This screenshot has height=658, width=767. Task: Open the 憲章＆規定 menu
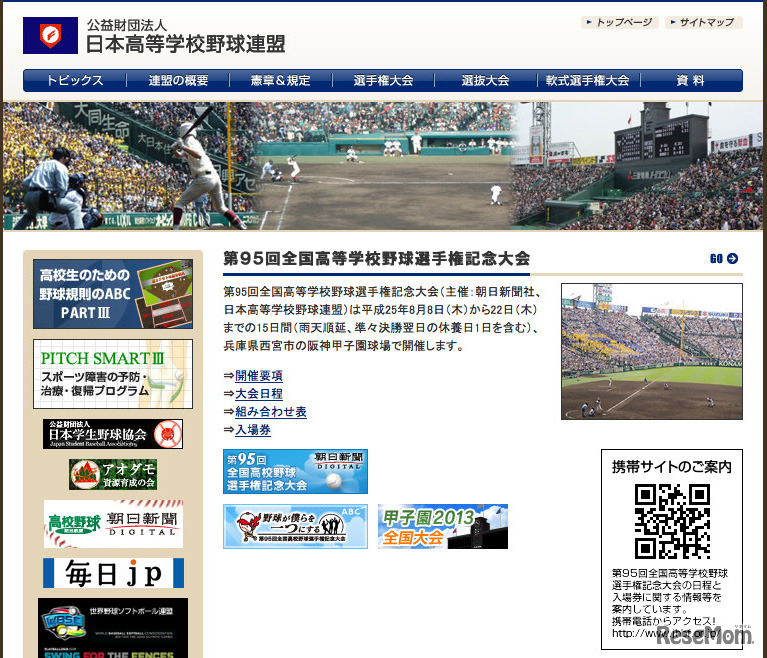[x=281, y=80]
